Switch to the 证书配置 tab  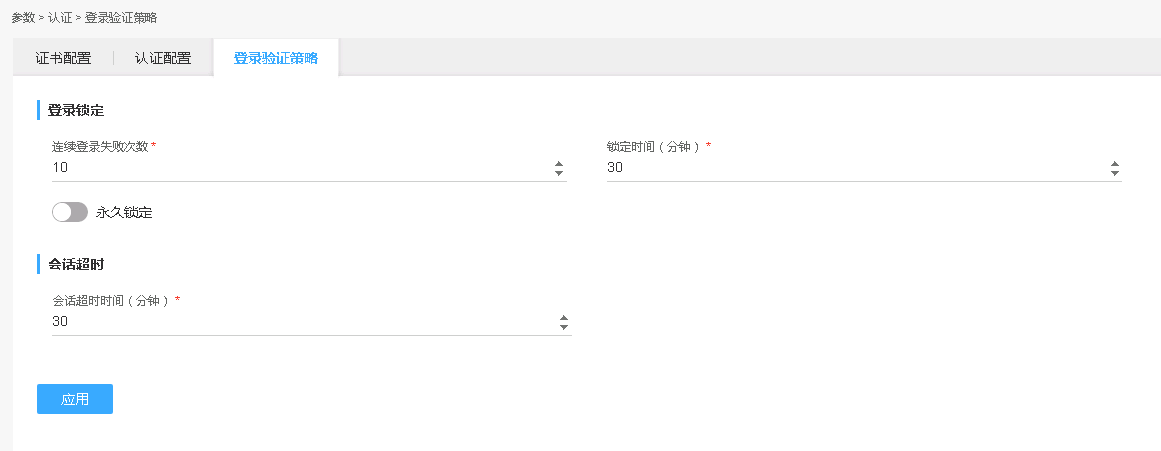[x=63, y=58]
